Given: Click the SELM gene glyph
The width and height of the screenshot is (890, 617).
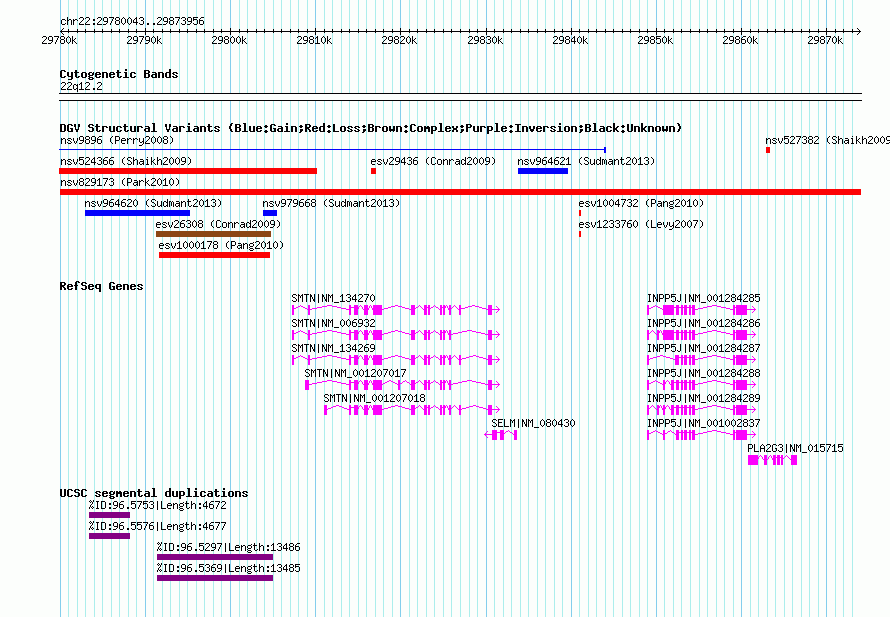Looking at the screenshot, I should point(501,435).
